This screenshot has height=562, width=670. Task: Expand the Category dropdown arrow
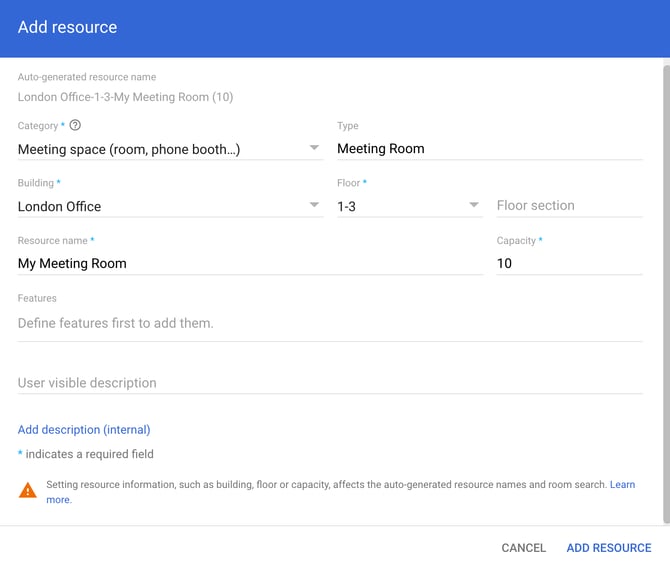314,149
